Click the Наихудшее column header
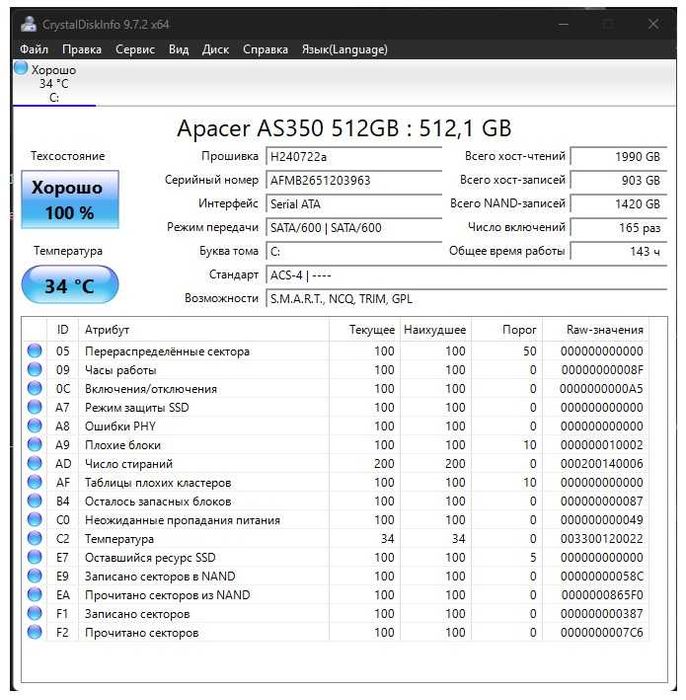 (x=435, y=330)
